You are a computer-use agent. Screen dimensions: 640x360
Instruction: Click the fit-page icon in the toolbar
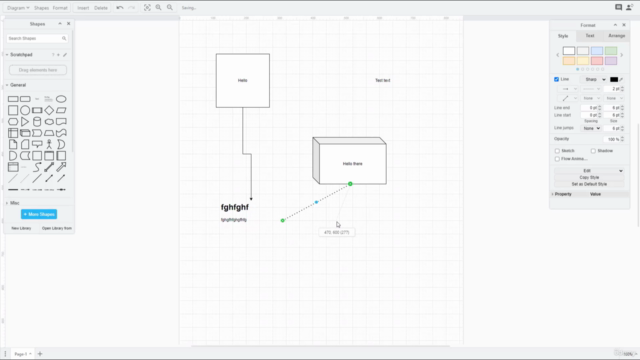147,8
